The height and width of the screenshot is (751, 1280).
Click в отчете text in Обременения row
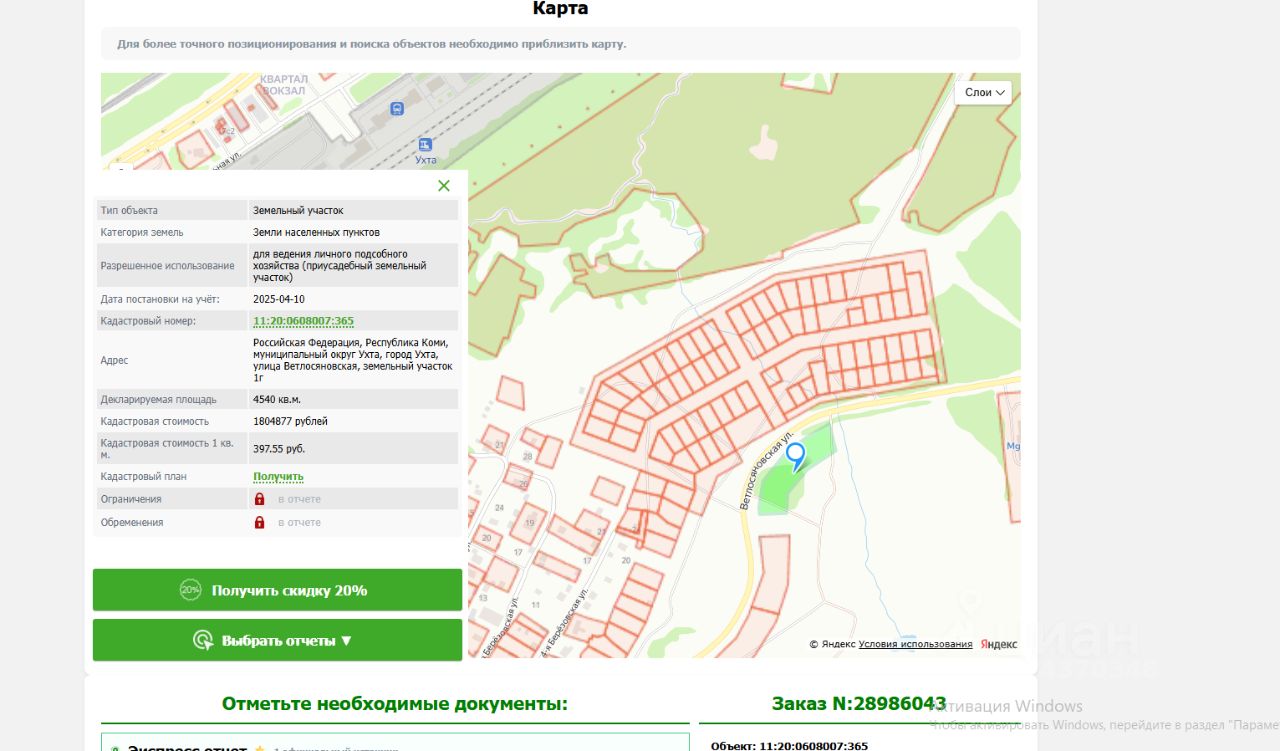tap(299, 522)
